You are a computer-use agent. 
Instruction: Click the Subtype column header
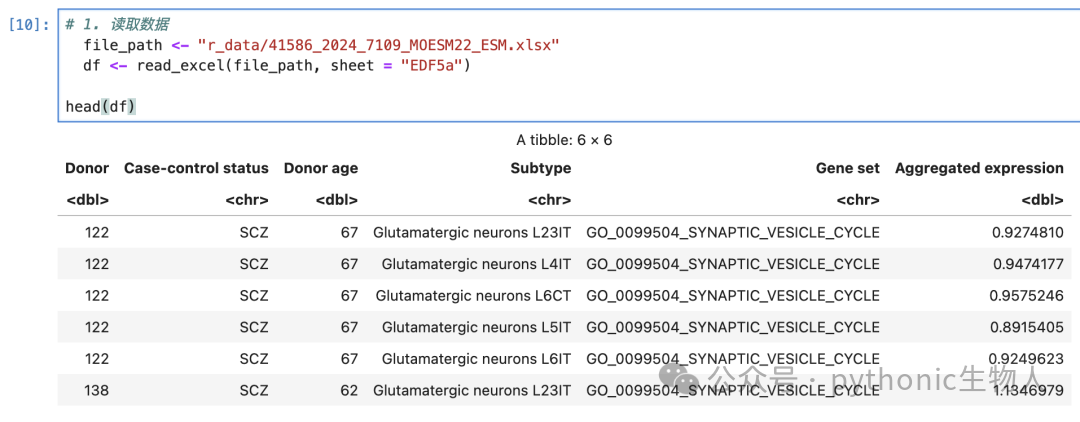click(541, 168)
